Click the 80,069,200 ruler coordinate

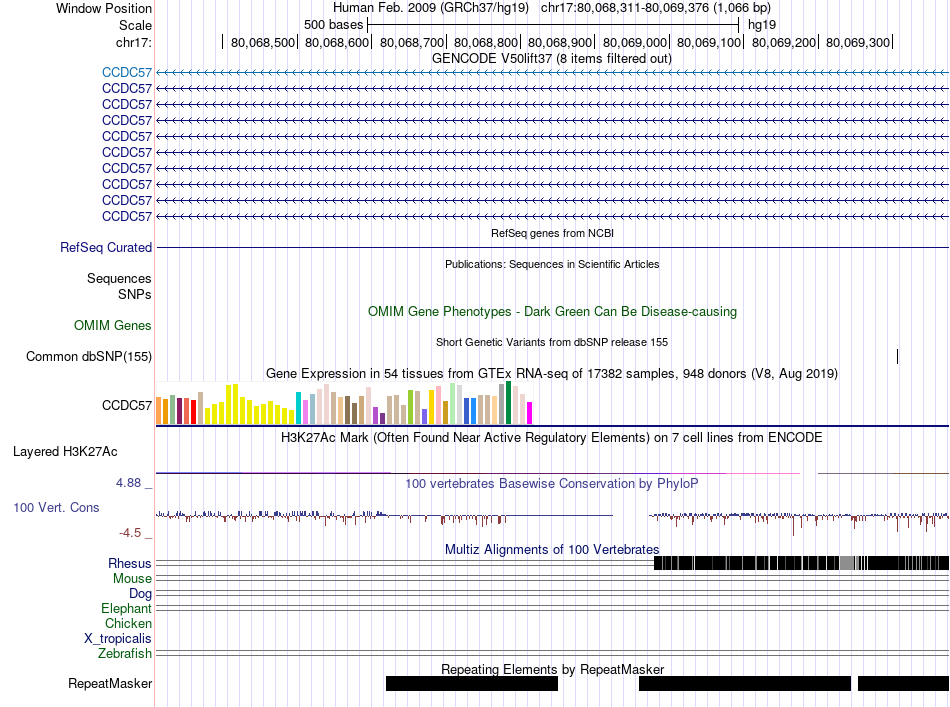coord(783,42)
